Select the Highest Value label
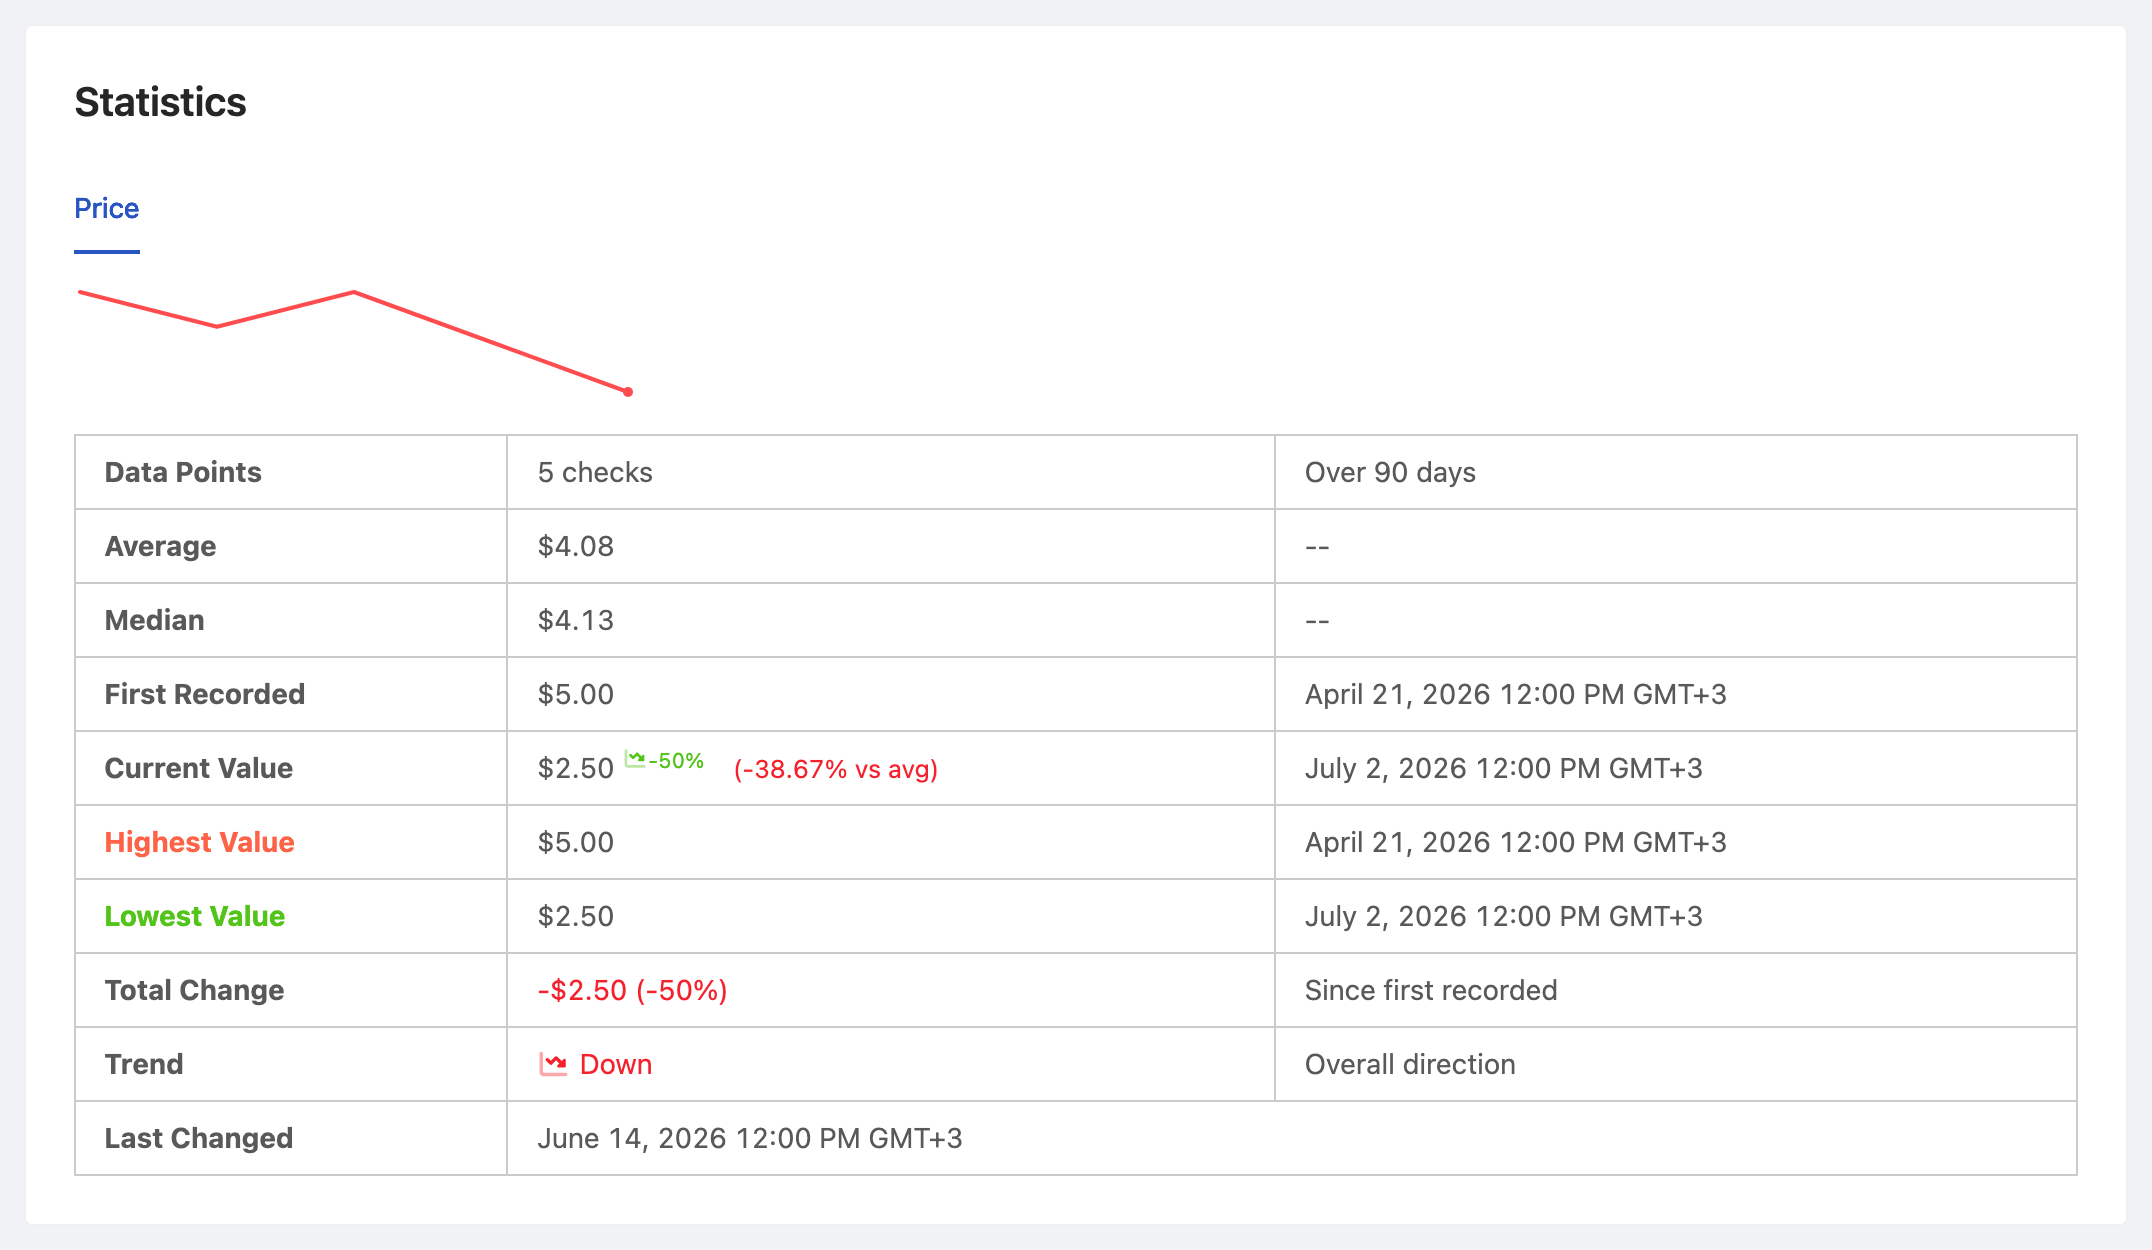This screenshot has width=2152, height=1250. coord(200,842)
